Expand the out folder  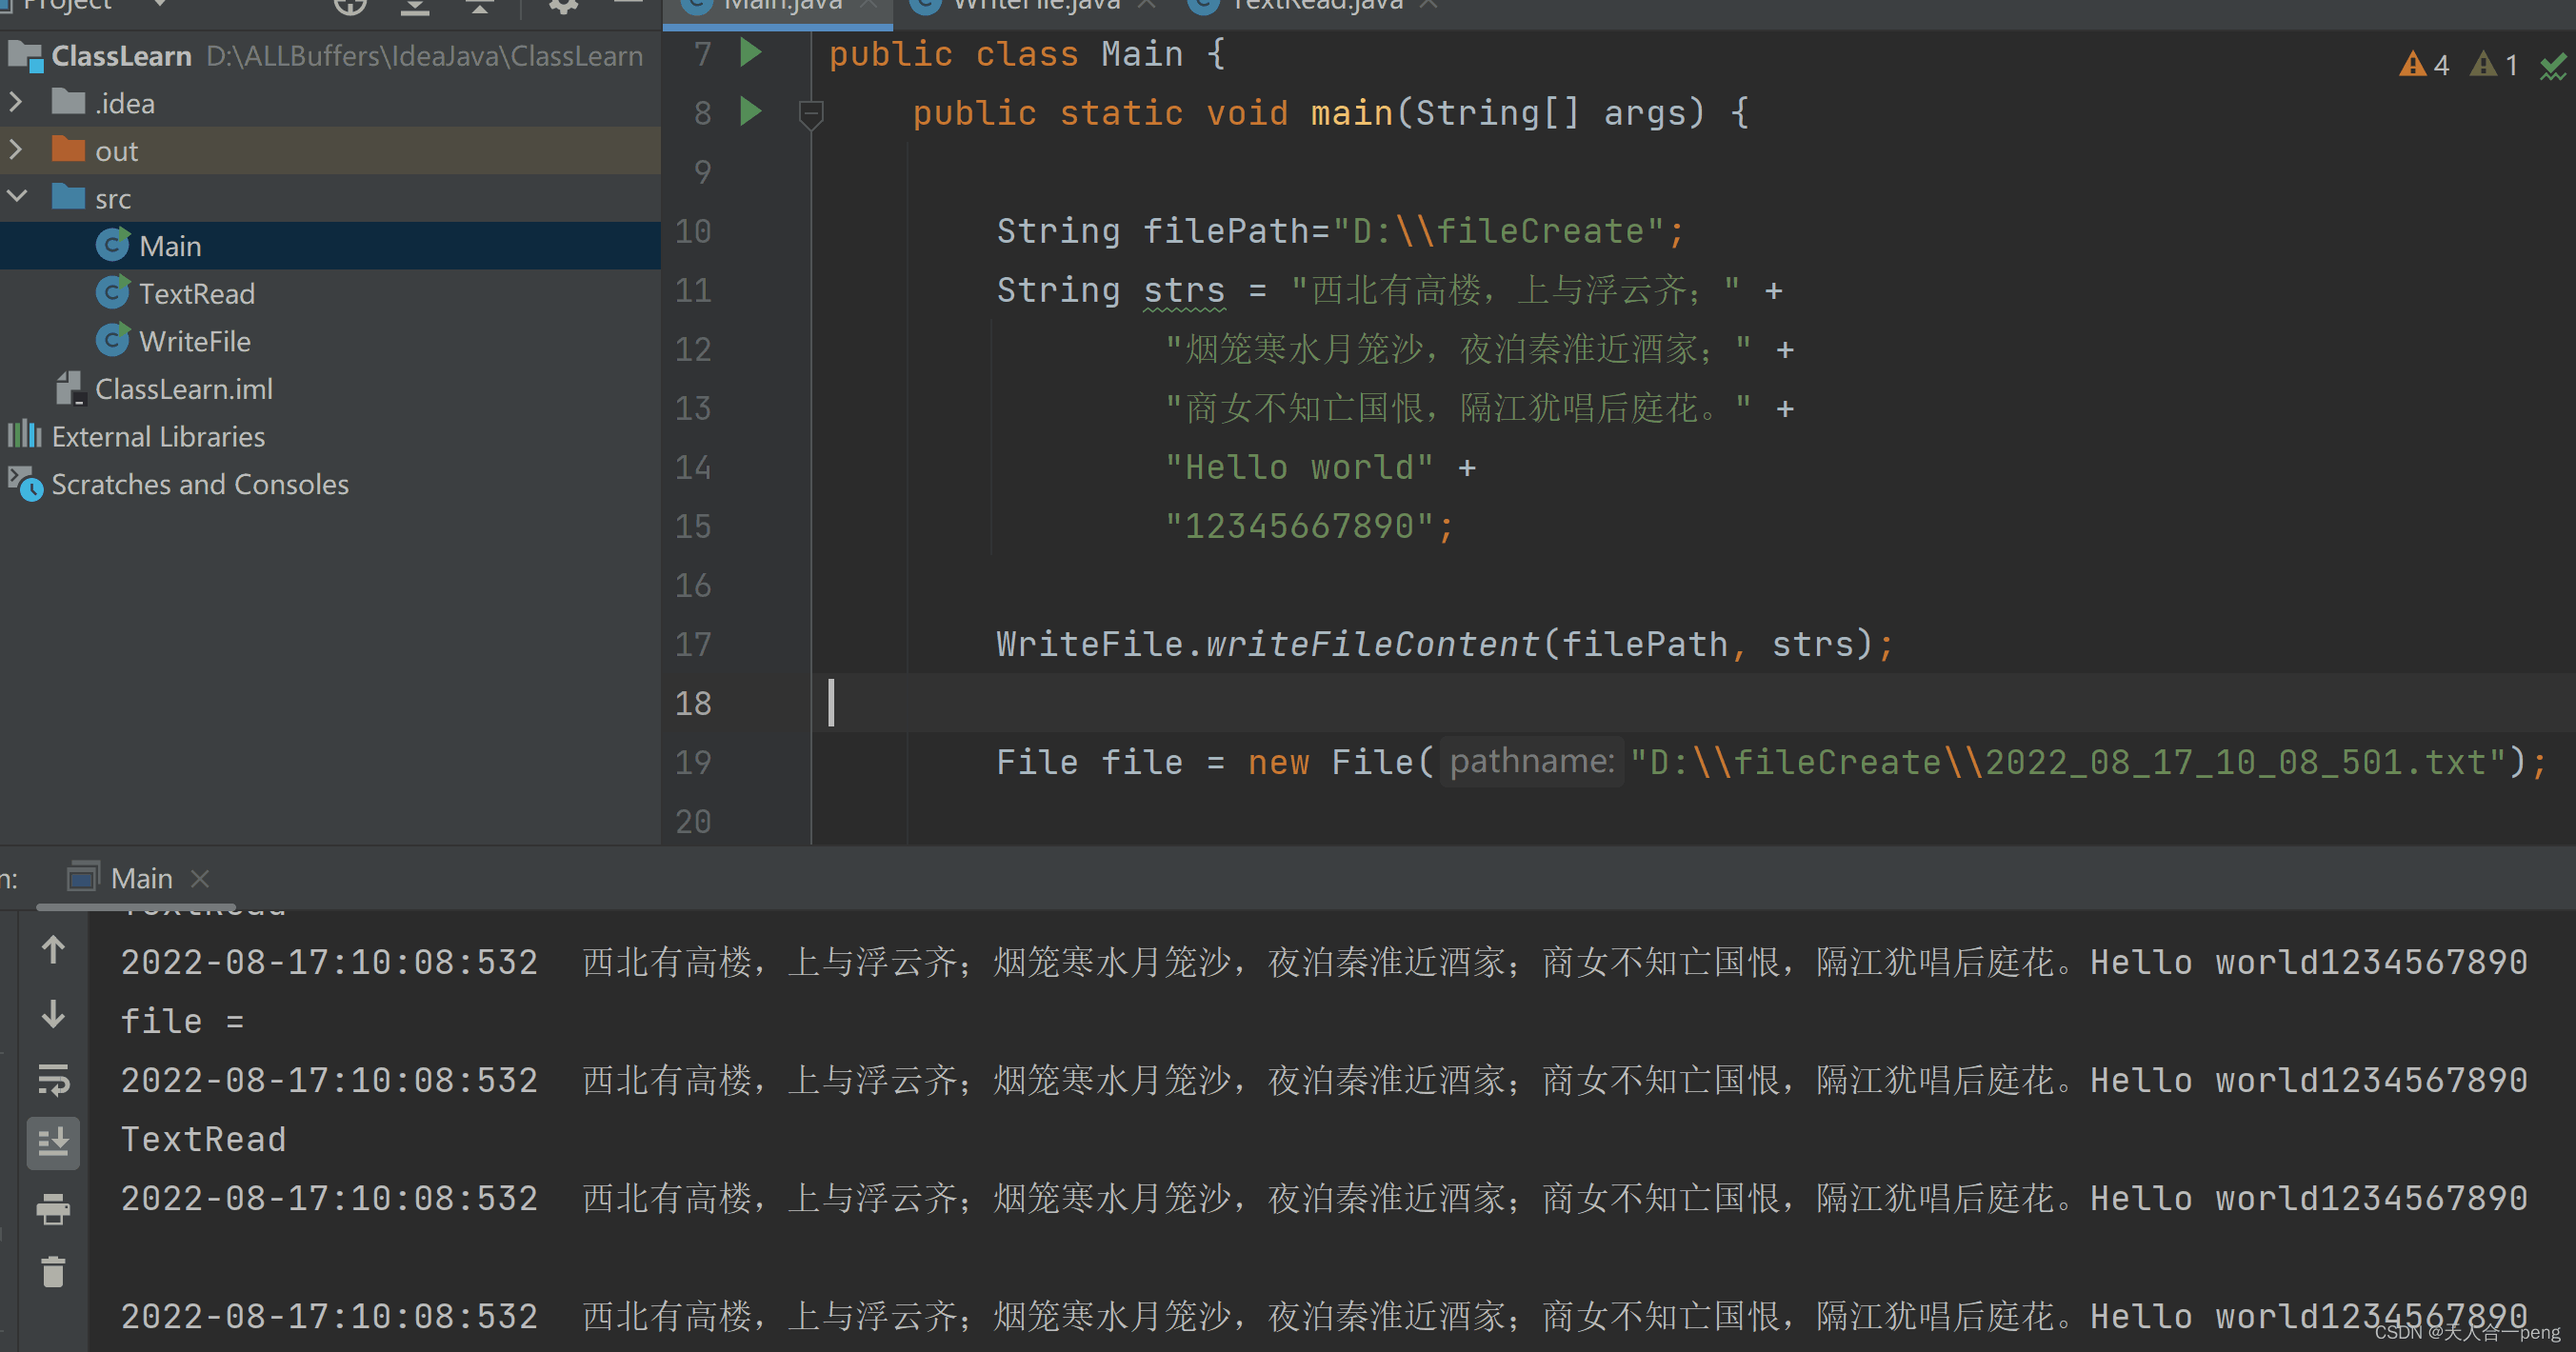click(16, 150)
